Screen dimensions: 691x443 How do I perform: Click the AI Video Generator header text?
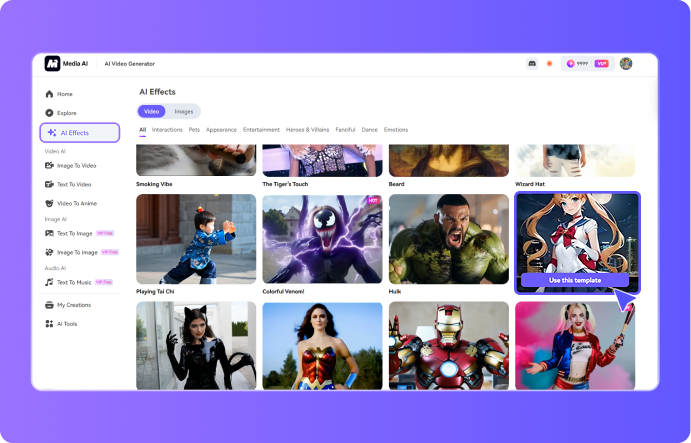tap(130, 63)
